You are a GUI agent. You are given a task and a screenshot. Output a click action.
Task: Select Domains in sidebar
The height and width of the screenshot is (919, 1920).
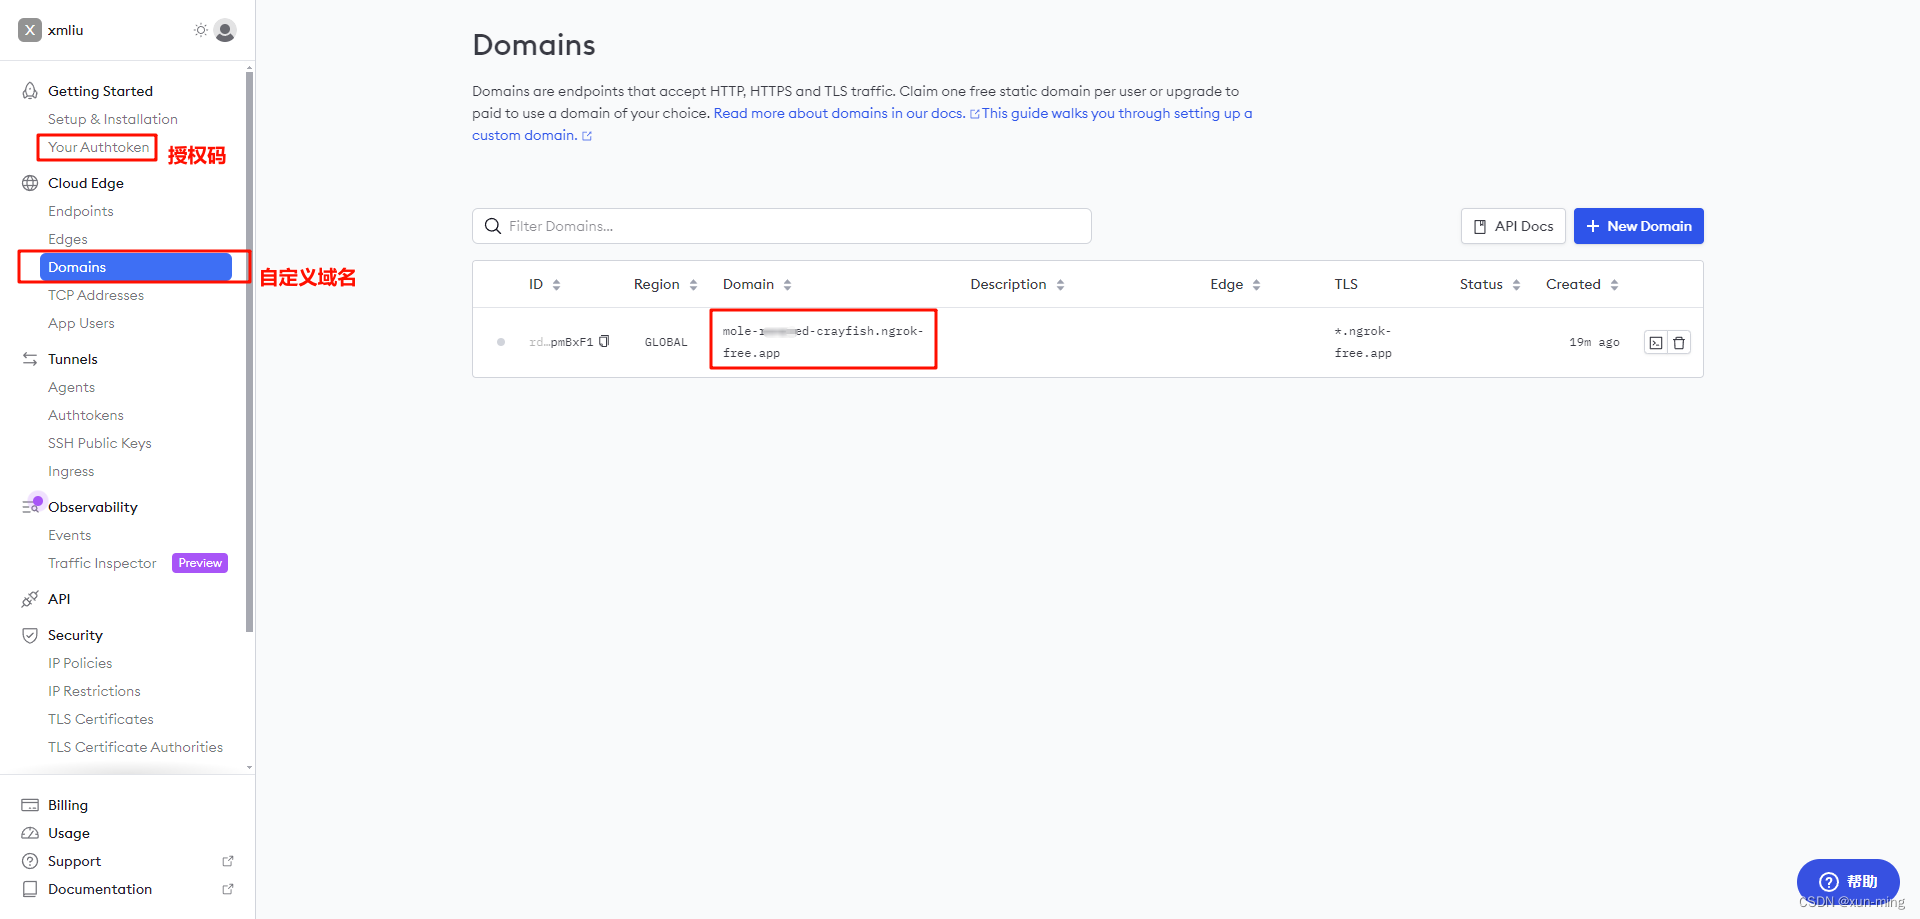pos(136,267)
